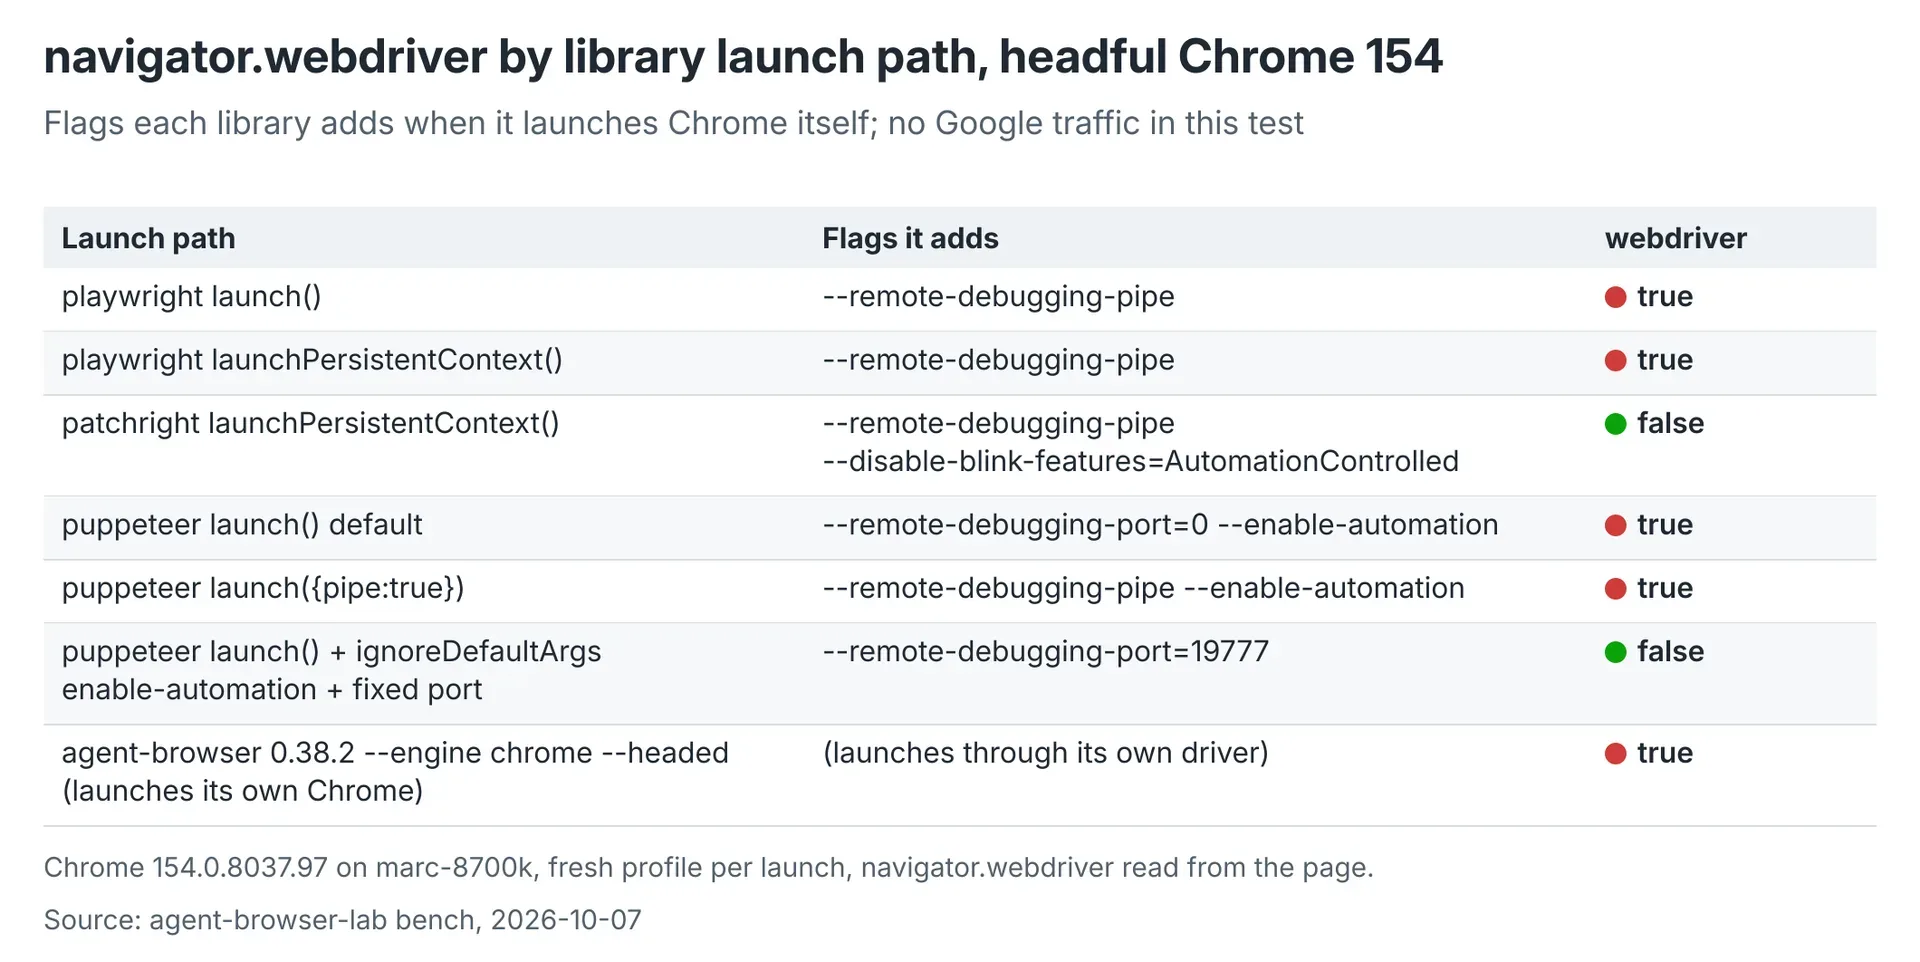1920x962 pixels.
Task: Click the red dot in agent-browser 0.38.2 row
Action: 1615,754
